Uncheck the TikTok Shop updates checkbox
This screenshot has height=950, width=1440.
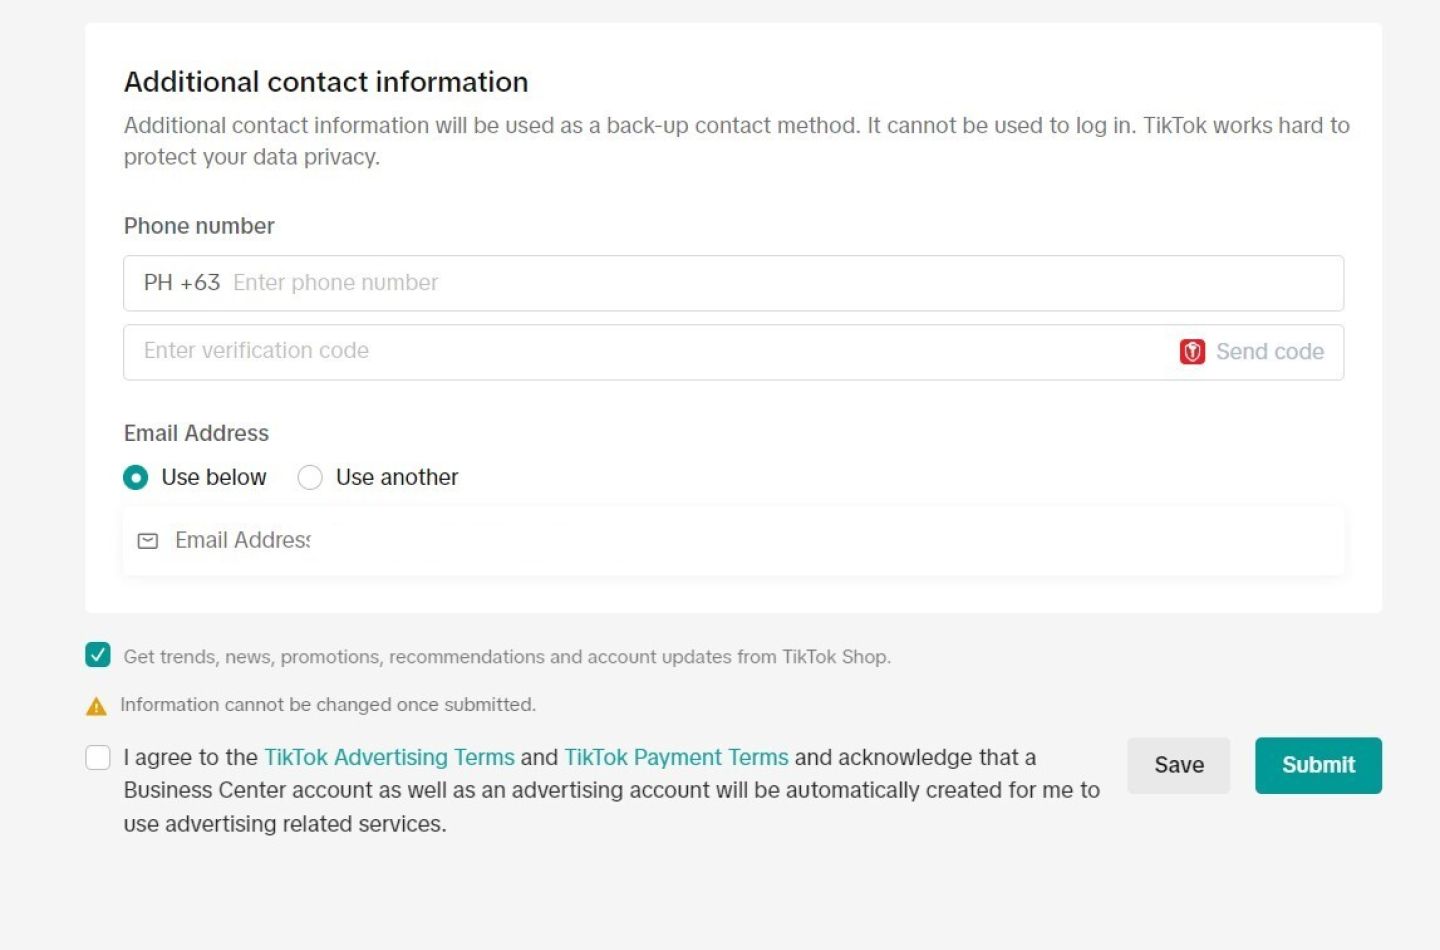click(98, 656)
